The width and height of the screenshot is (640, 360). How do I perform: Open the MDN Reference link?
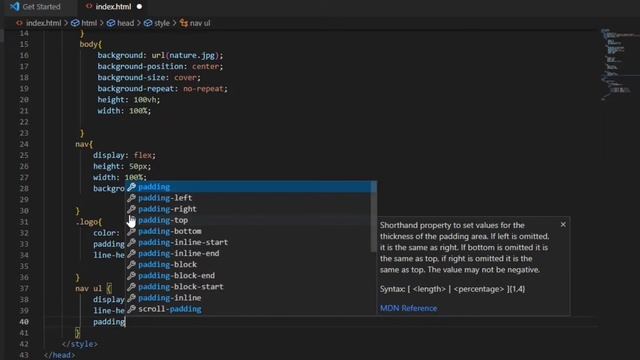408,308
